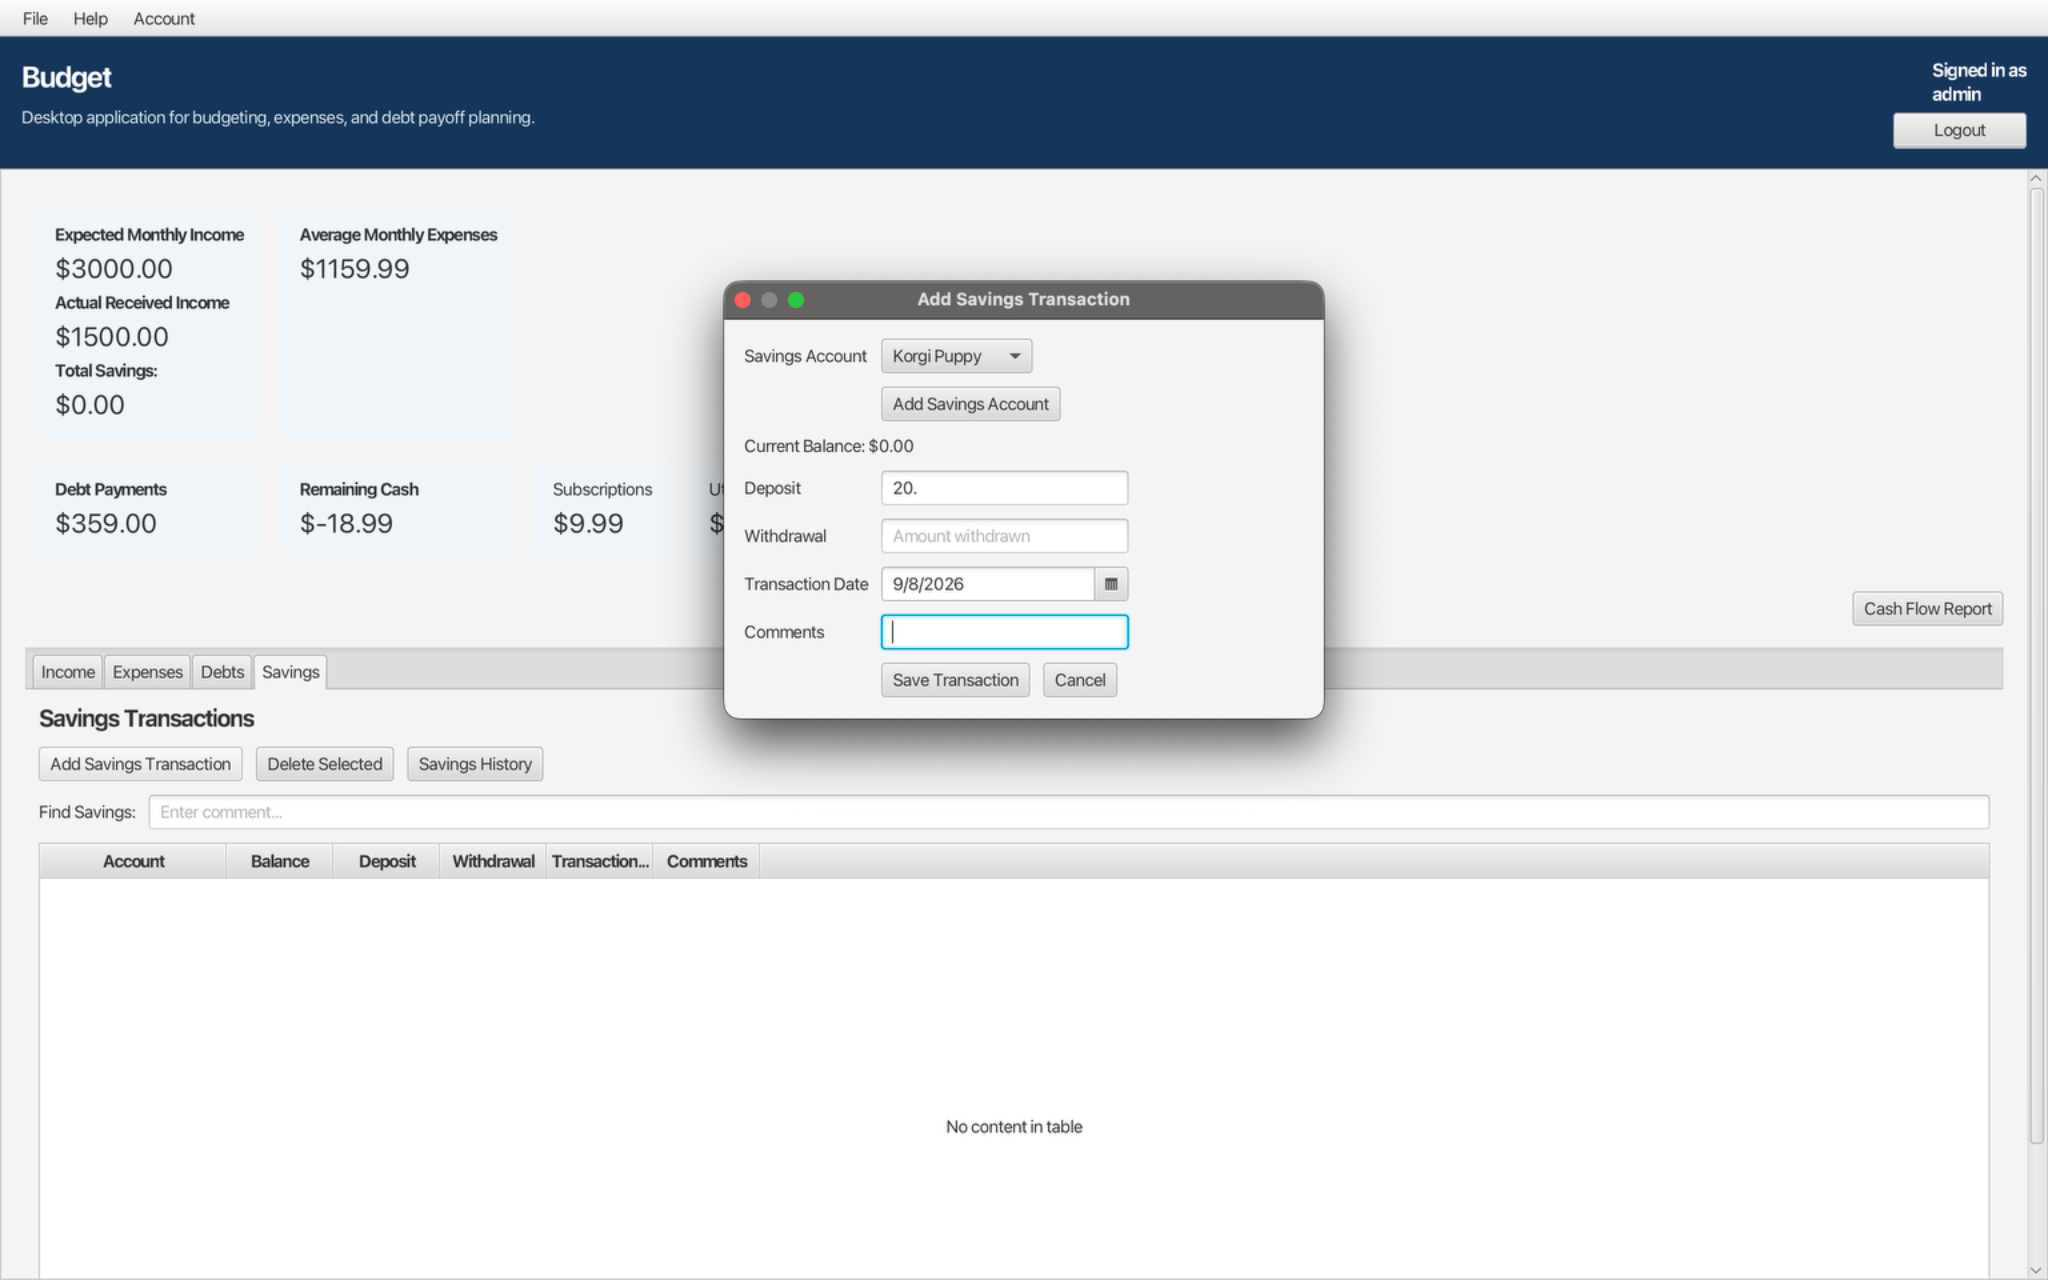
Task: Sort table by Transaction date column header
Action: coord(600,861)
